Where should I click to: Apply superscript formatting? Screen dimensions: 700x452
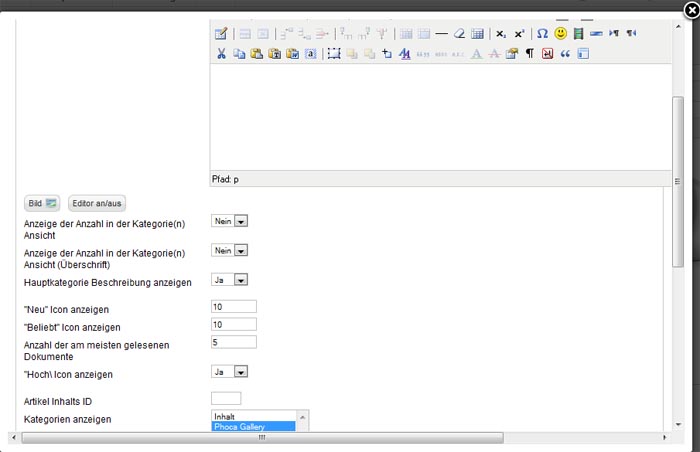click(519, 33)
